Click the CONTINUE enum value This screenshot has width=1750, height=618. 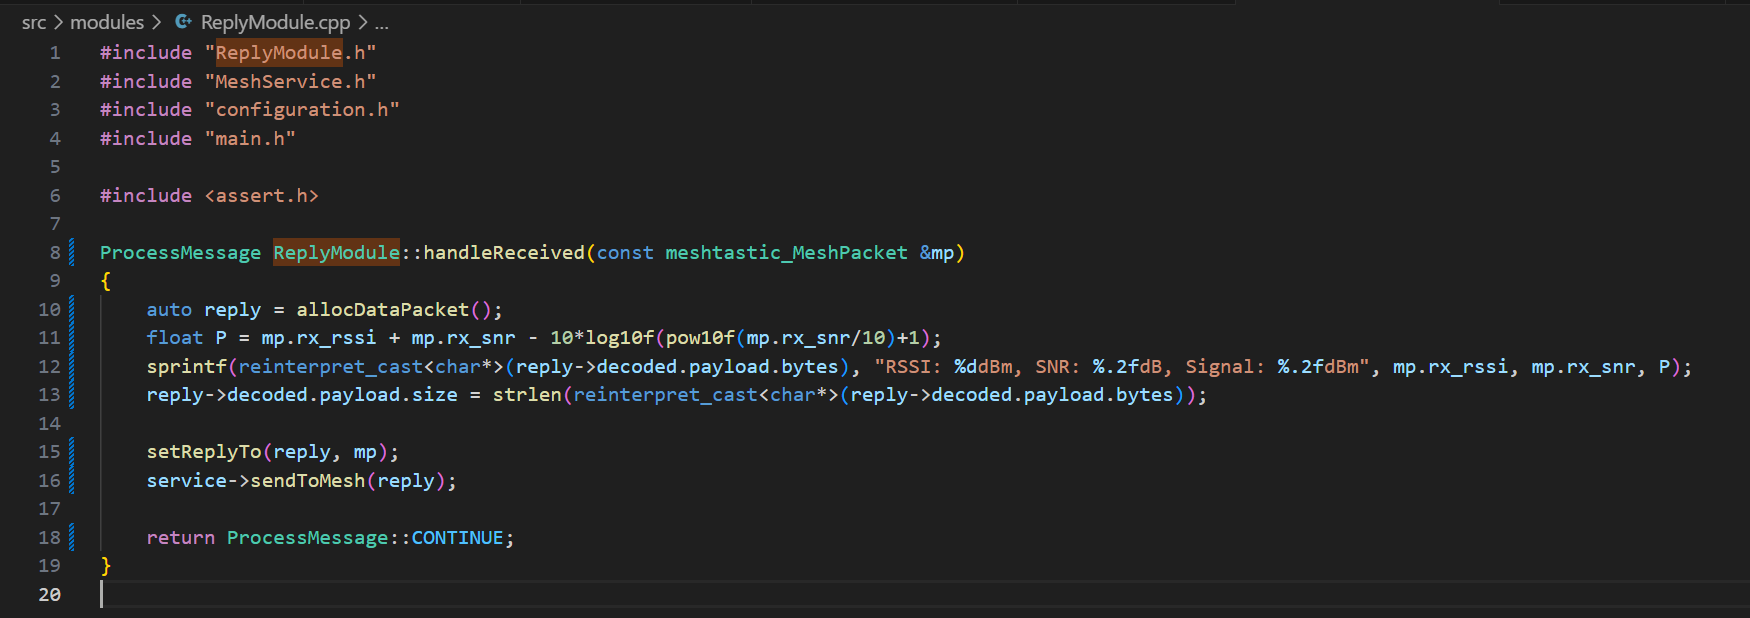457,538
